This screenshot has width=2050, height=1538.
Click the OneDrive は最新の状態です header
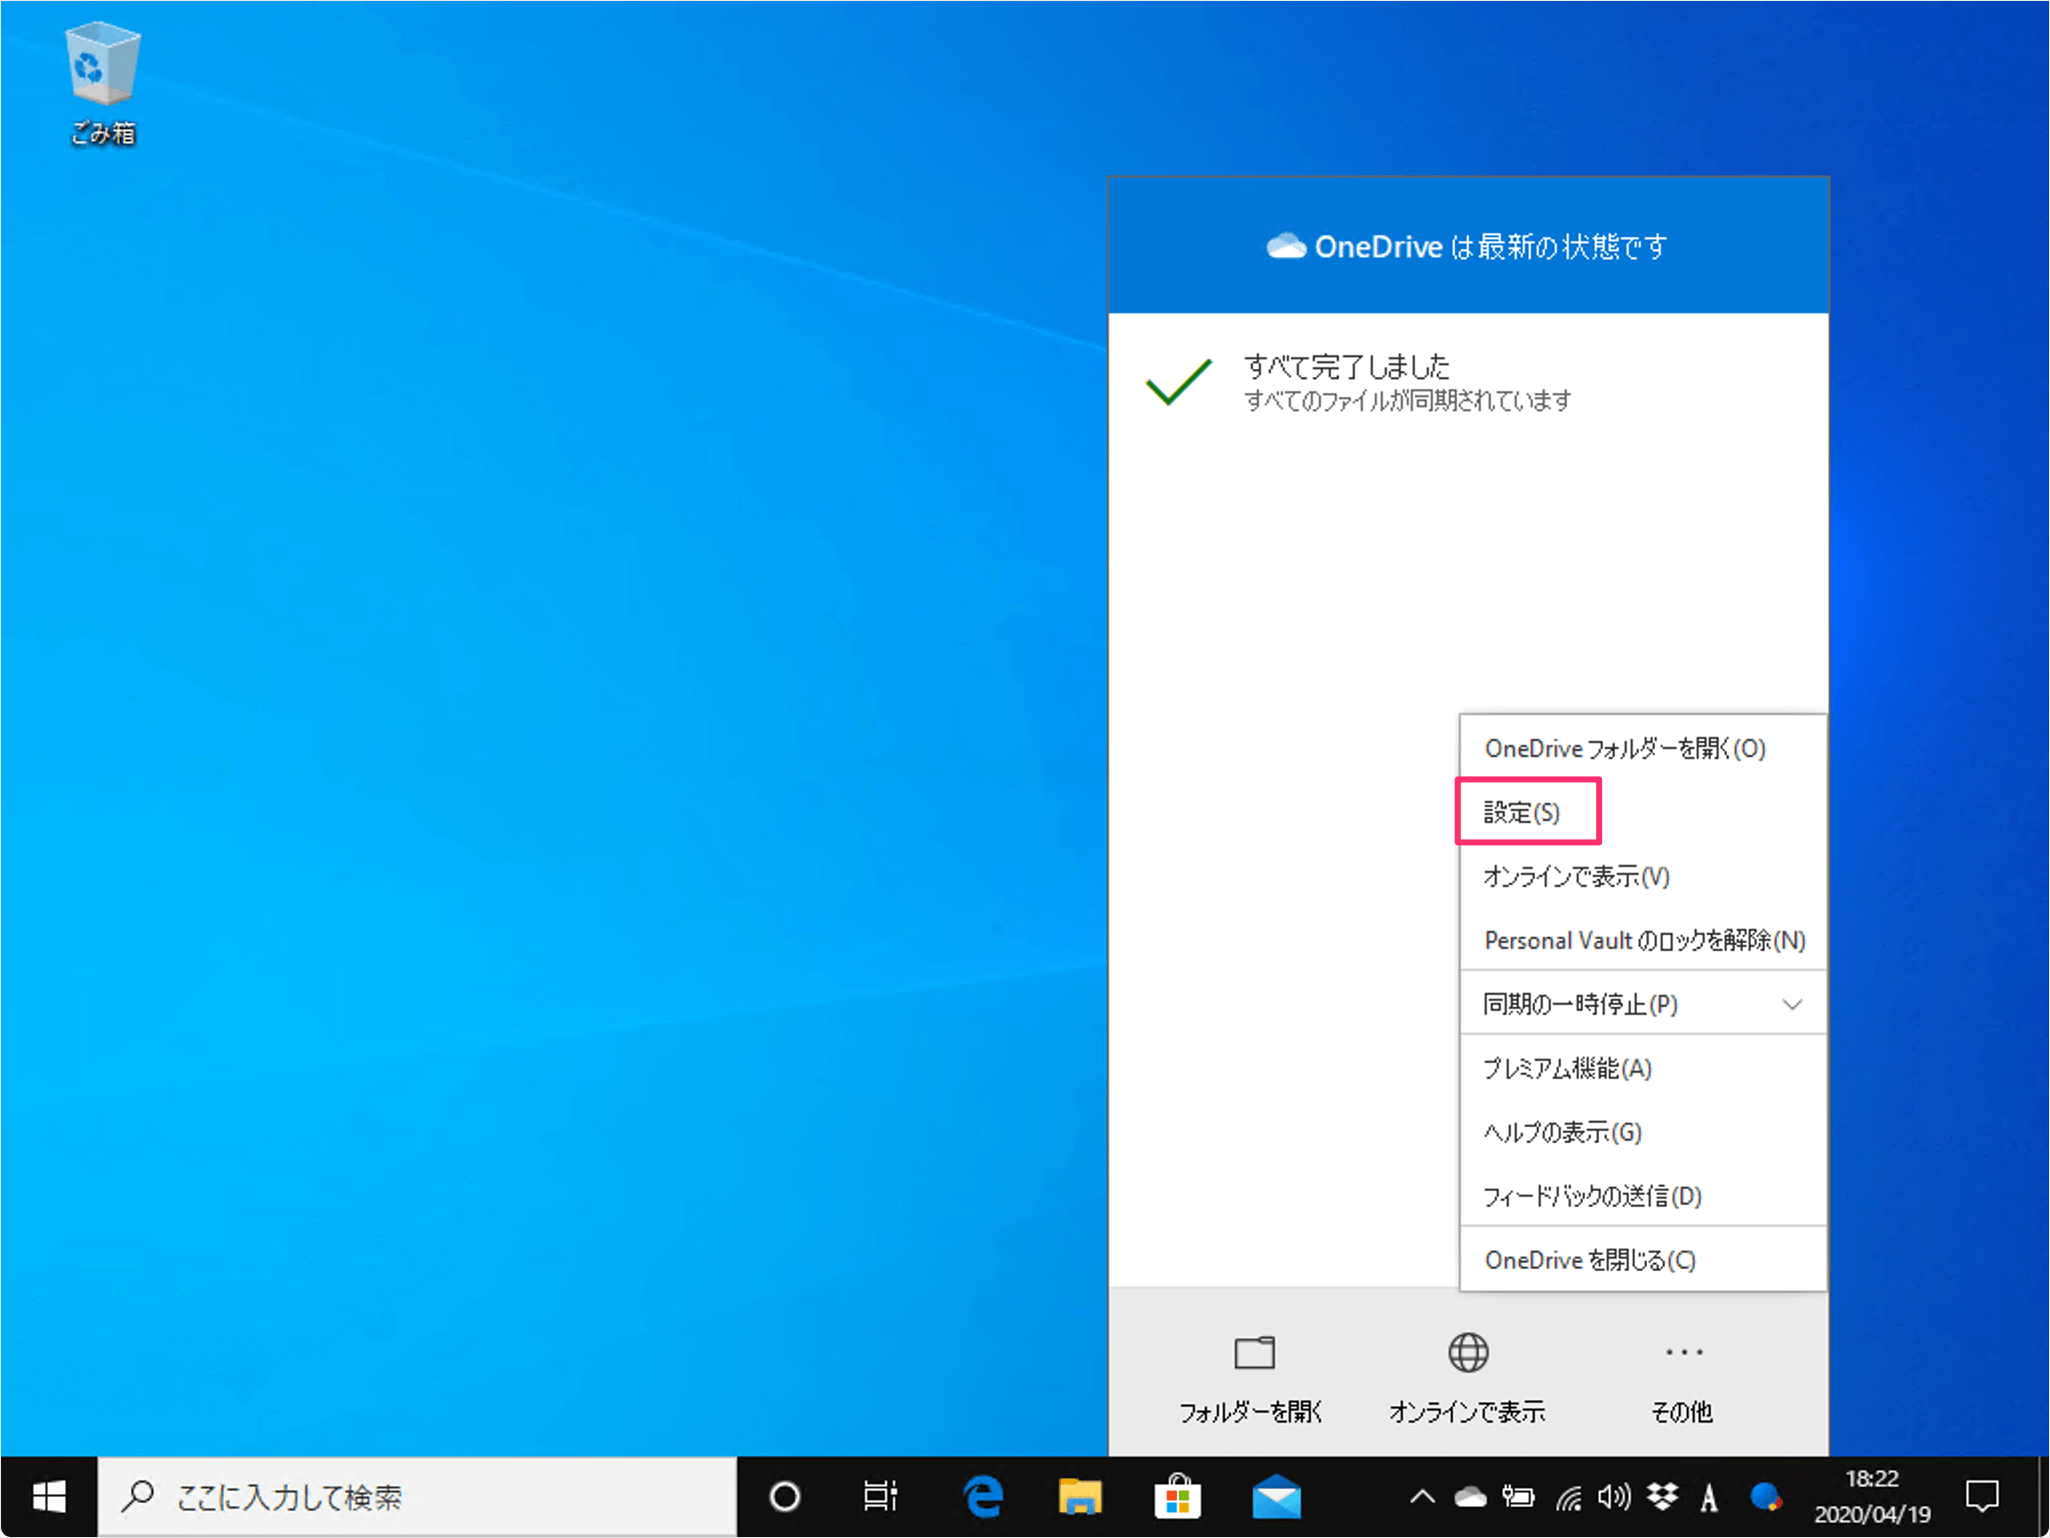(1468, 246)
